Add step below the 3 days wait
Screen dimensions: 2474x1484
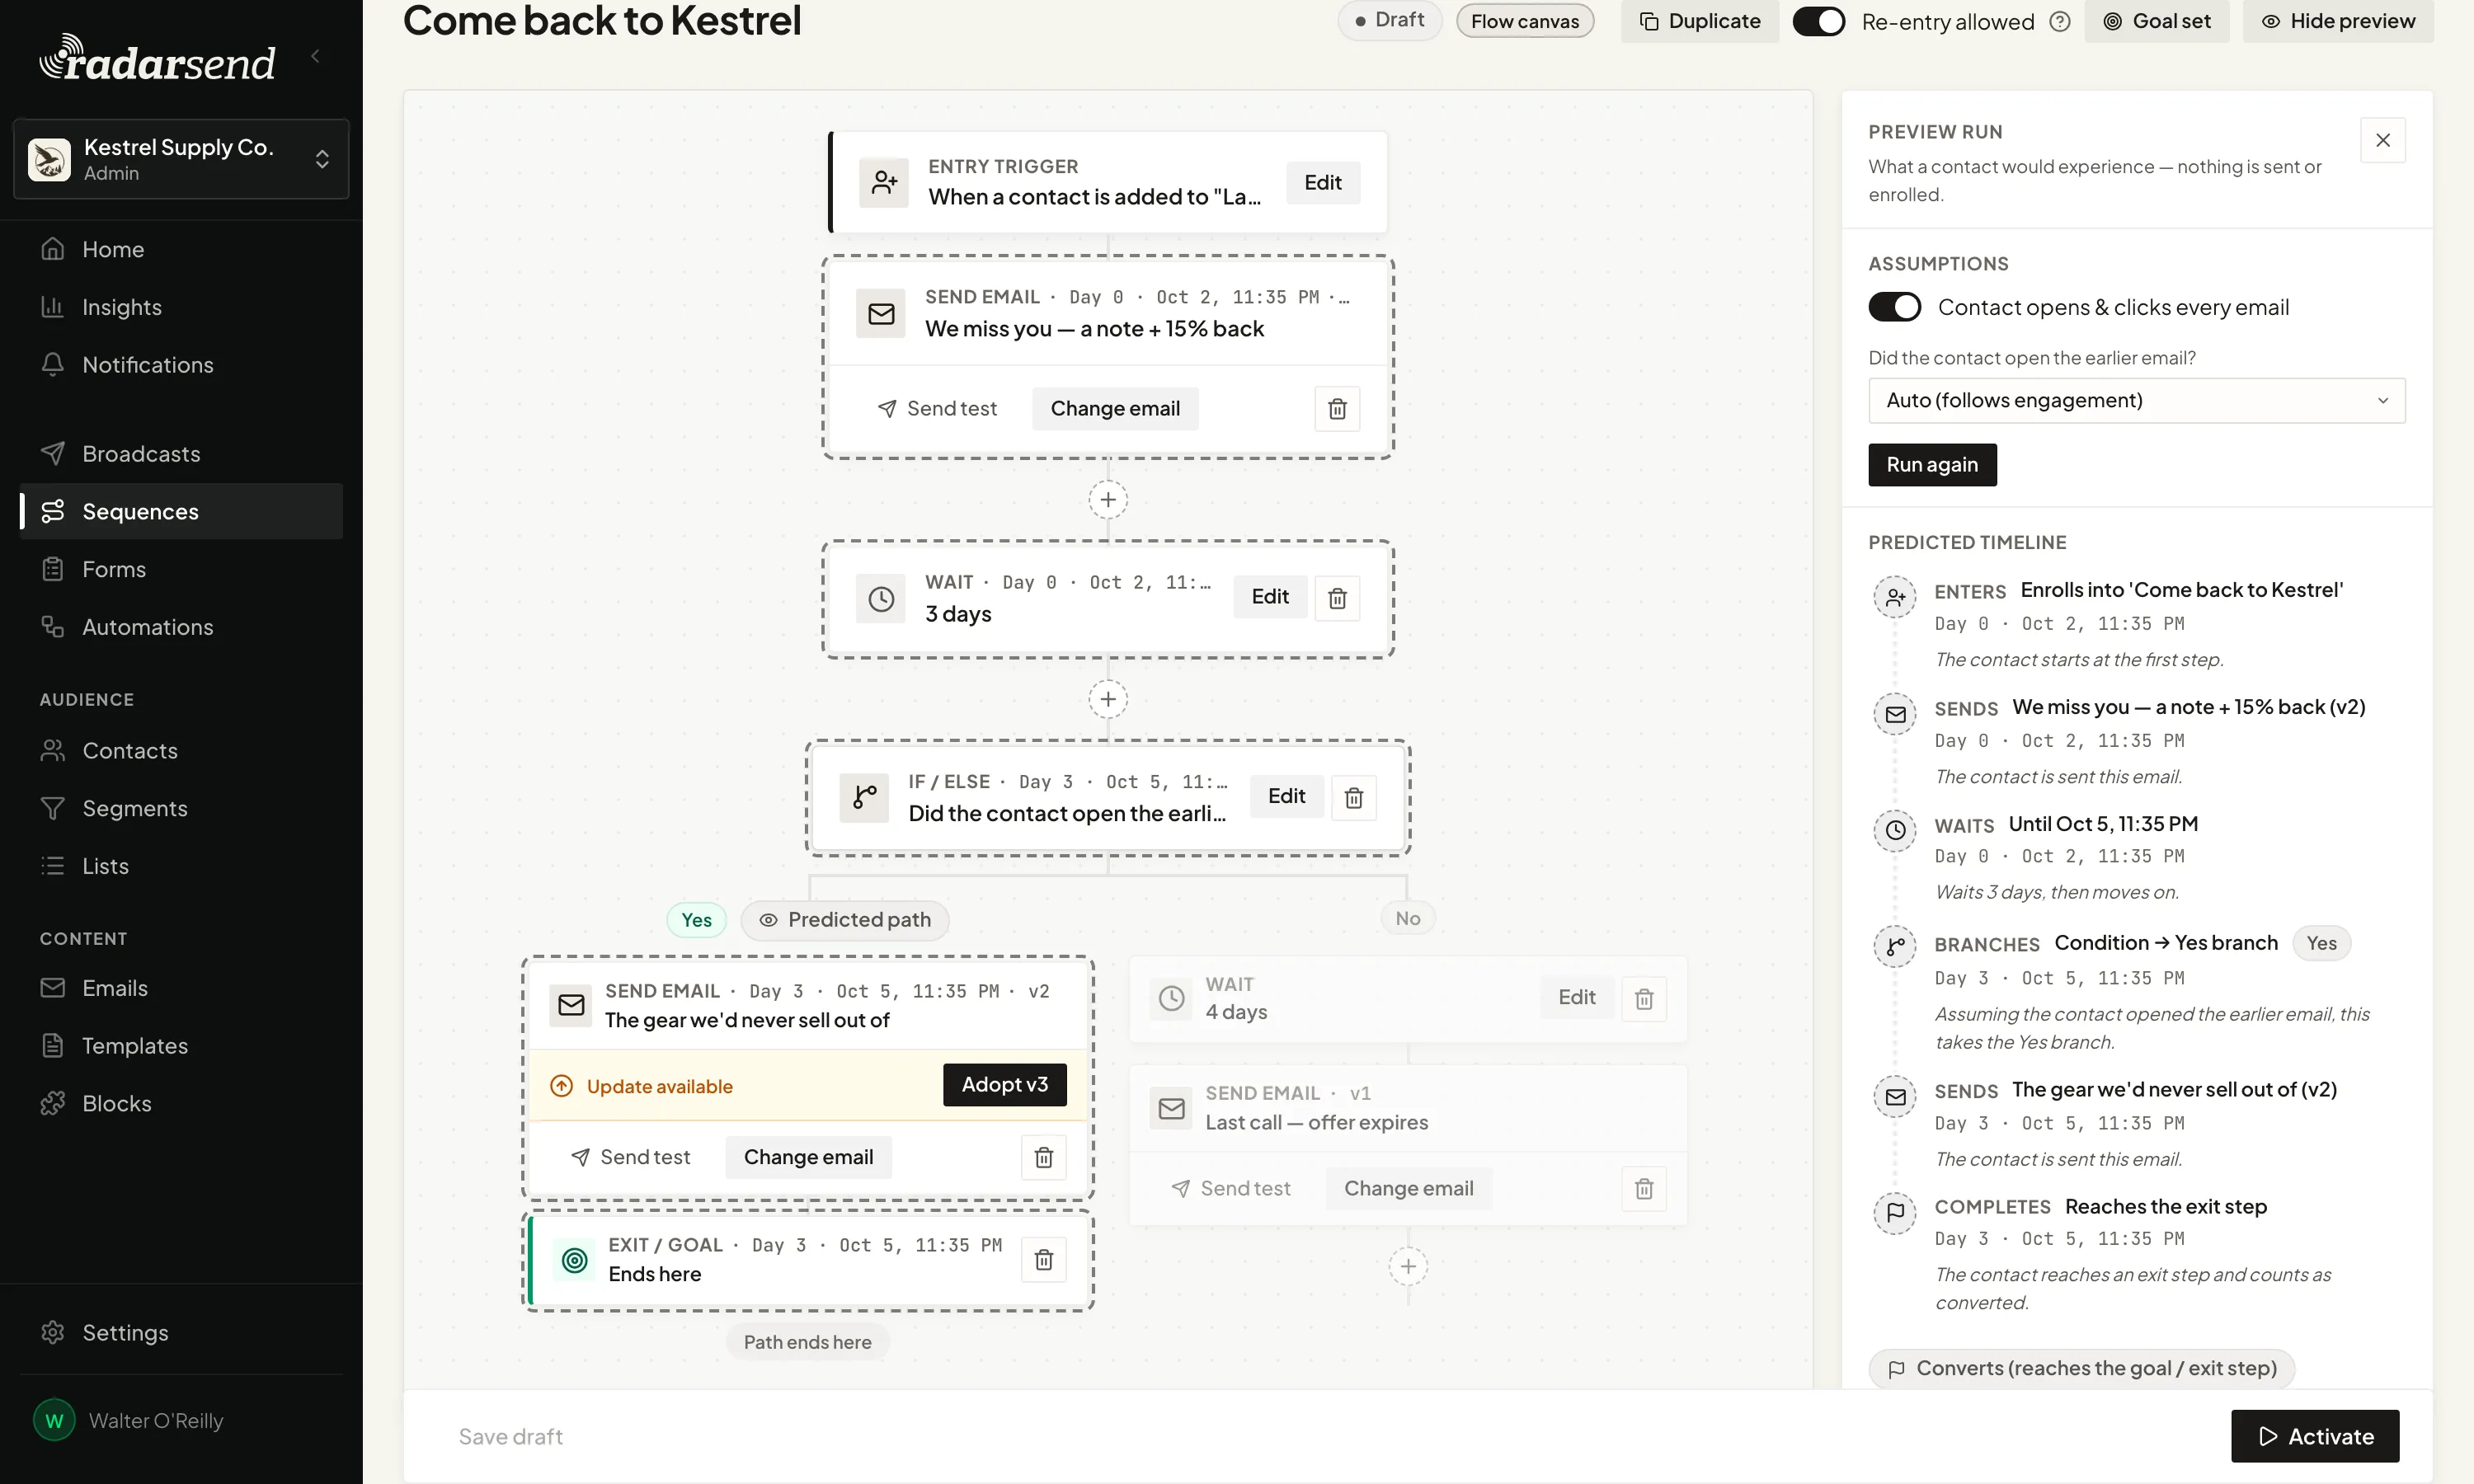1108,699
